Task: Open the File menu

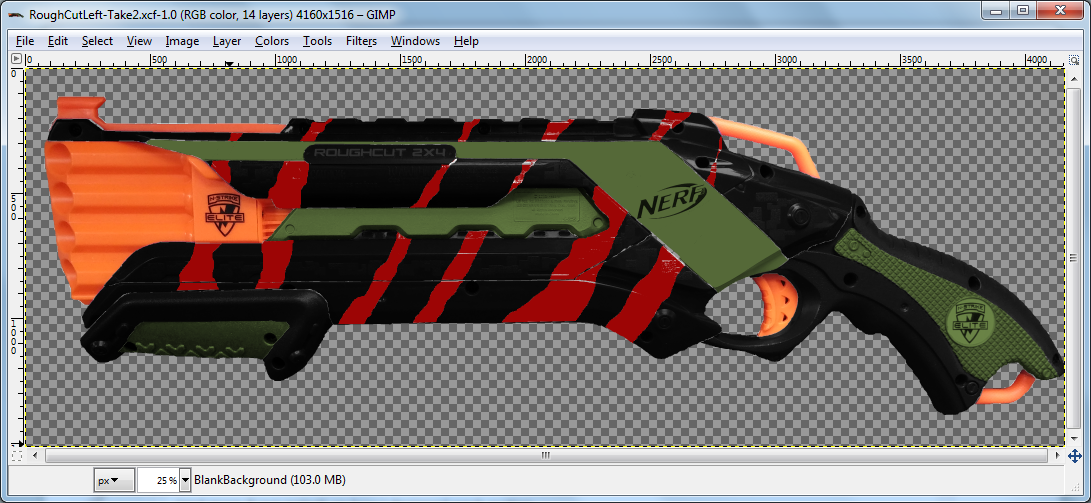Action: coord(24,41)
